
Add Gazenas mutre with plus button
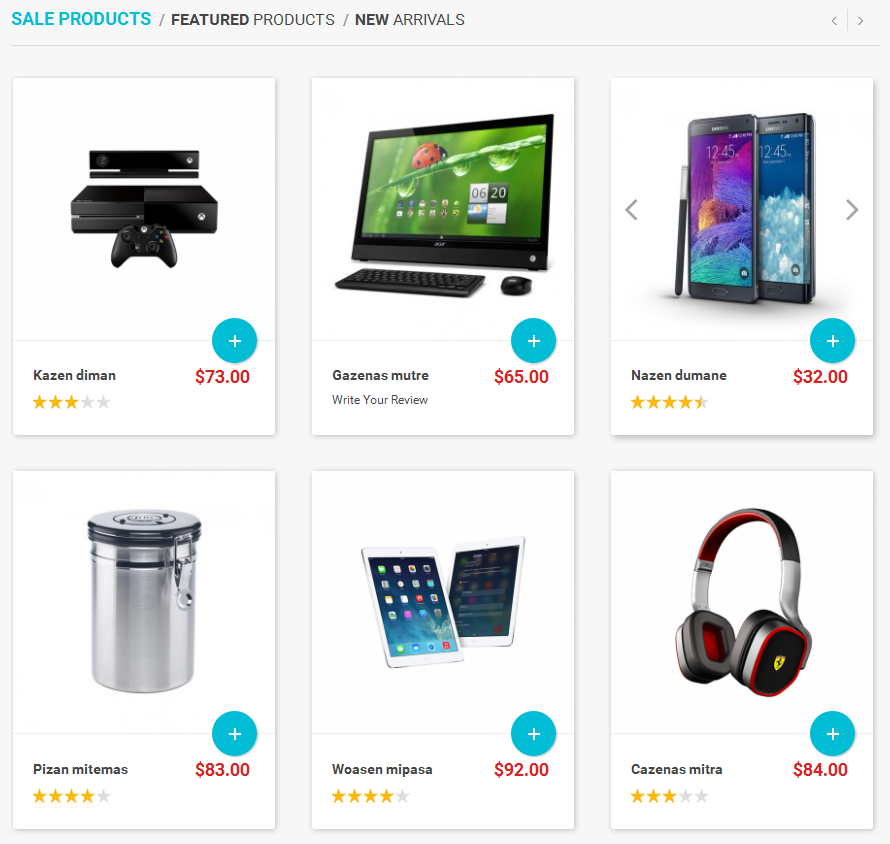click(x=534, y=341)
